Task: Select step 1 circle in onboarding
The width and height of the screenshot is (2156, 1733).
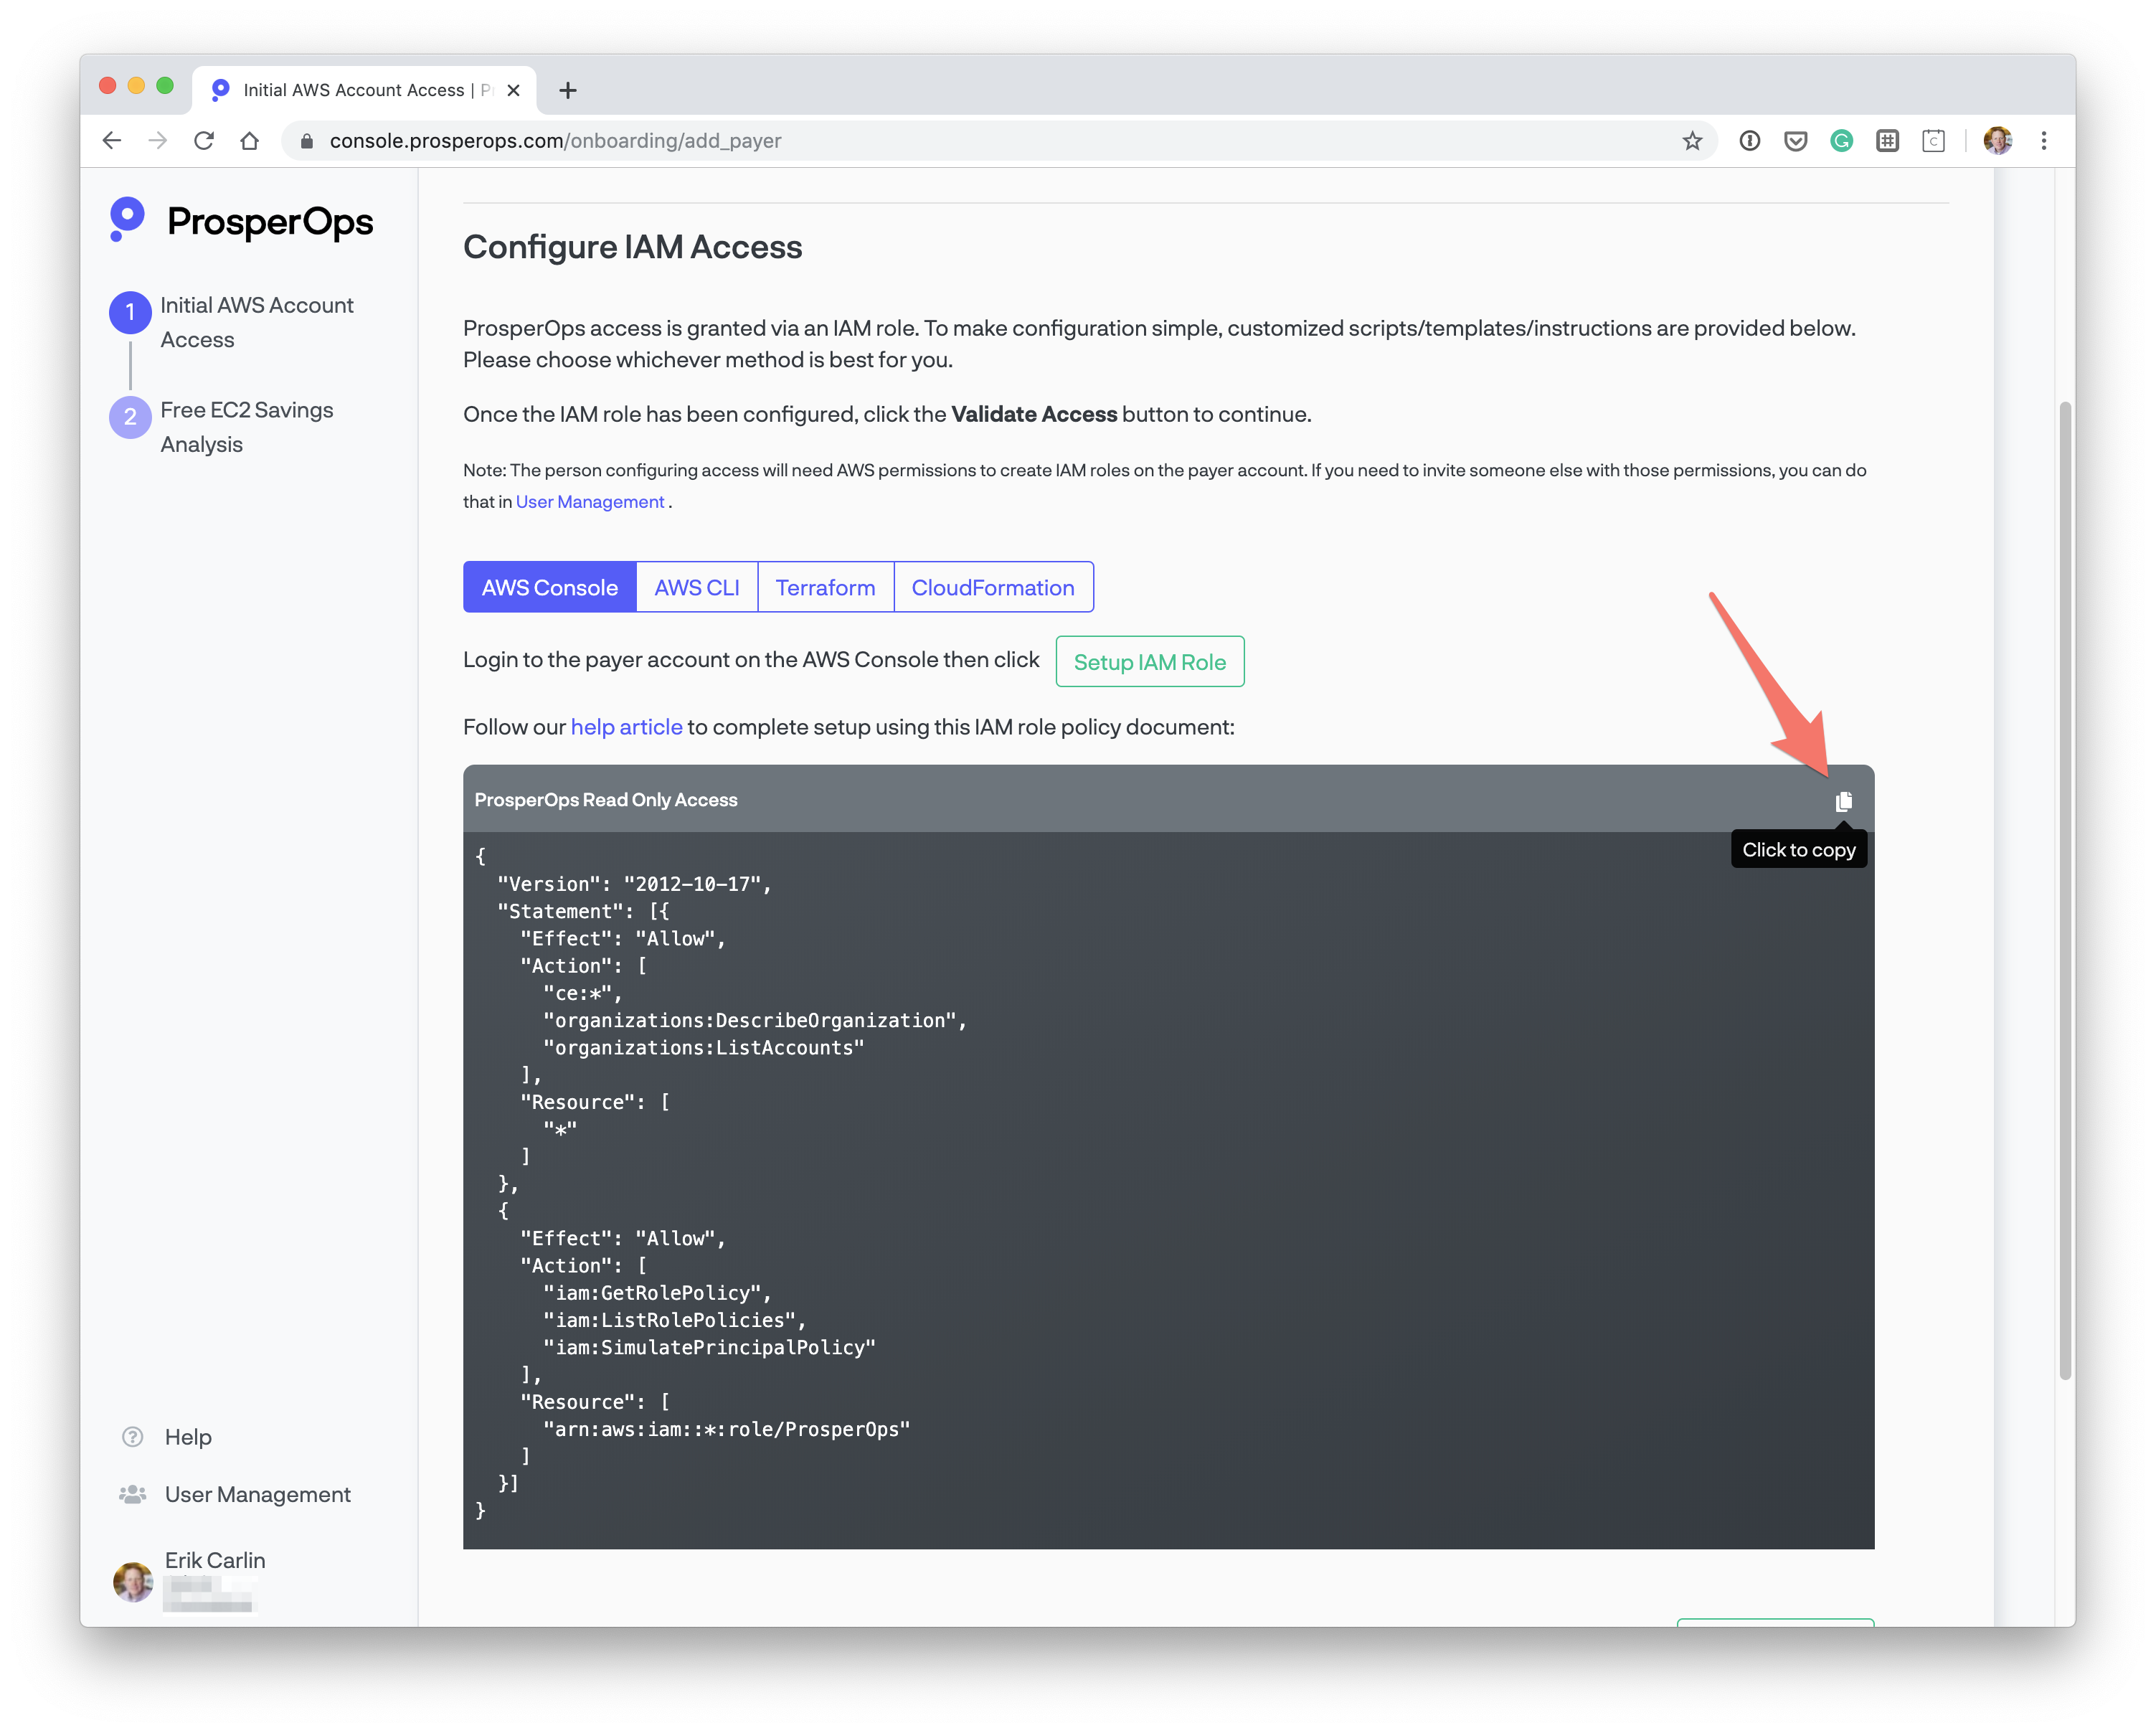Action: coord(130,312)
